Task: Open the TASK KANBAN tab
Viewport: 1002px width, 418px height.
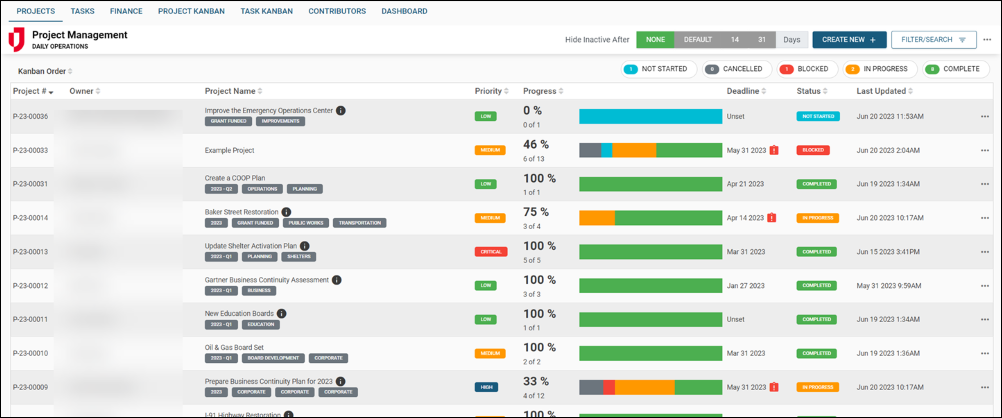Action: 266,11
